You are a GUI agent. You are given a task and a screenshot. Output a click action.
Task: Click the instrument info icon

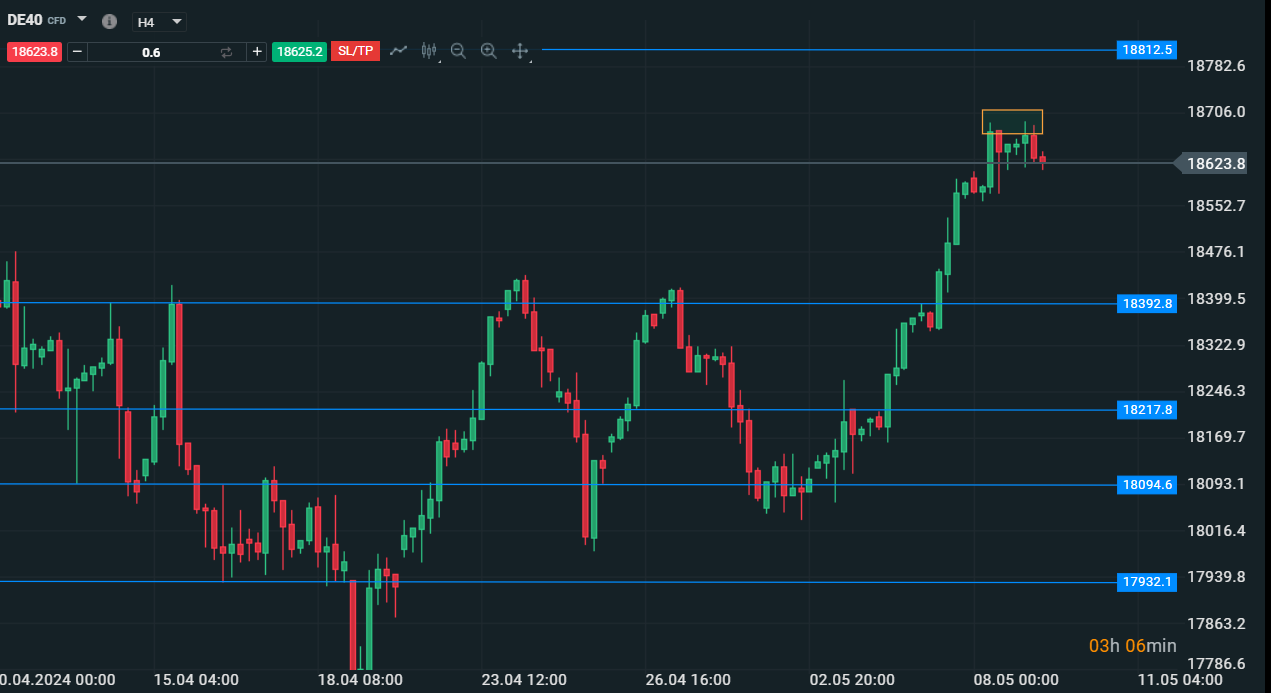[x=110, y=22]
